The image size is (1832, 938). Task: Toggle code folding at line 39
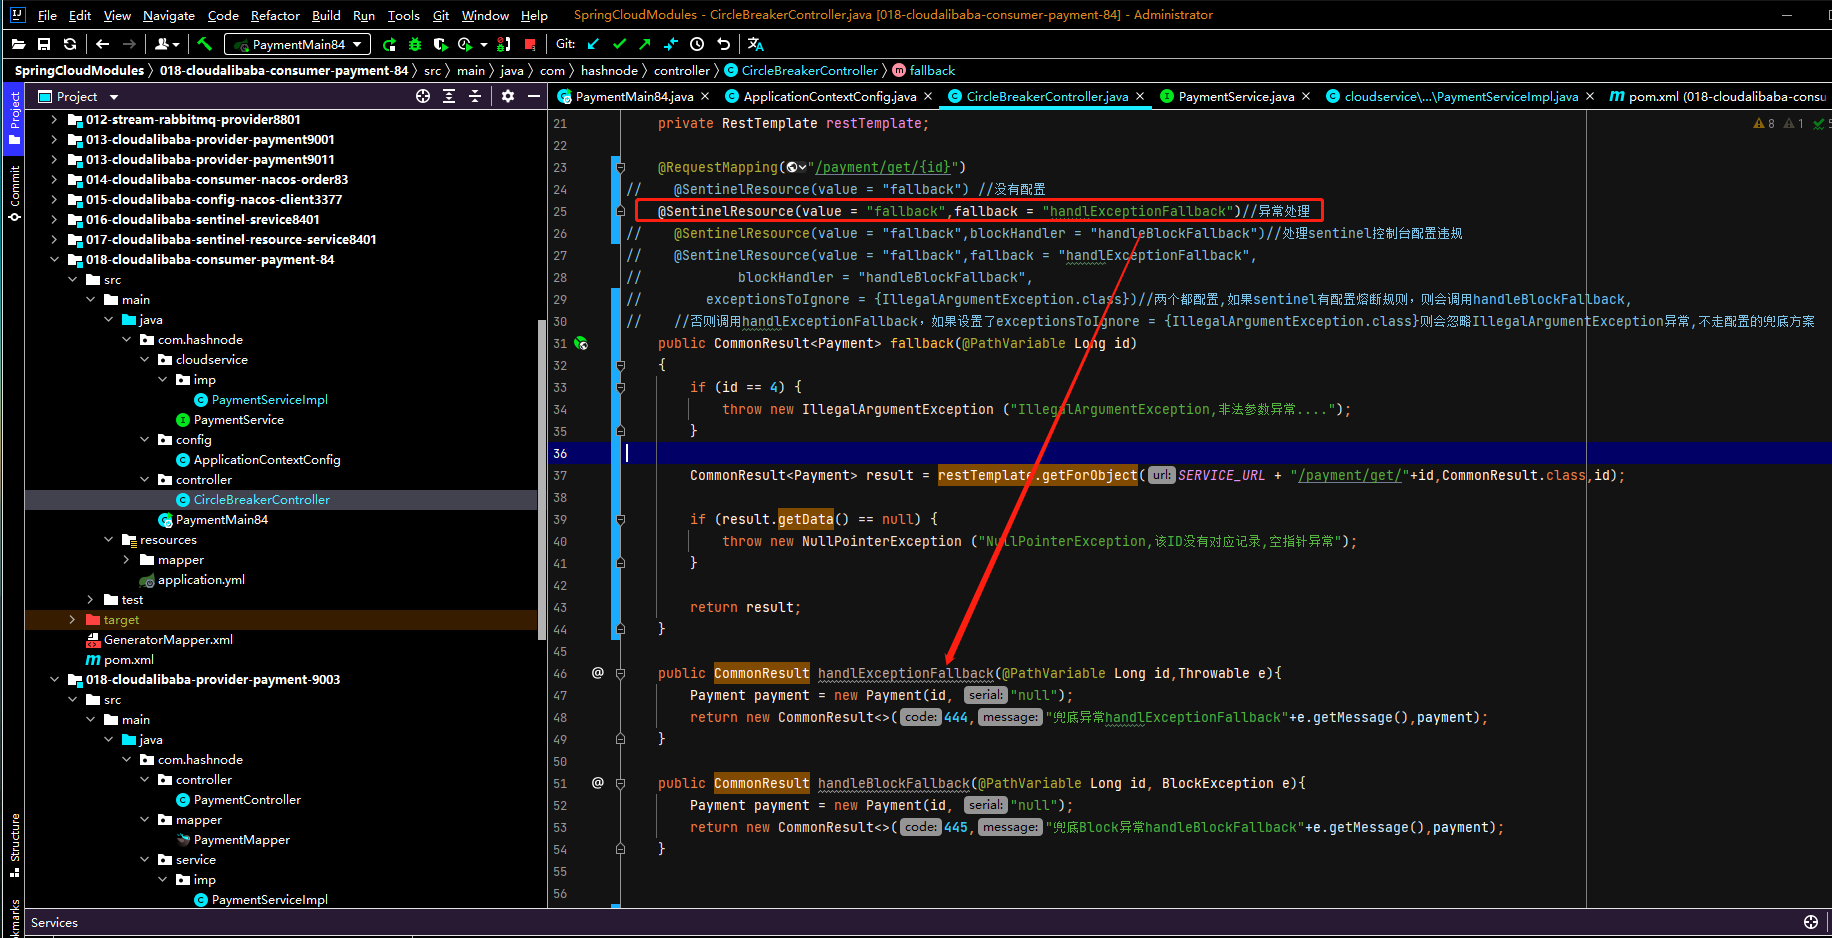pos(620,519)
